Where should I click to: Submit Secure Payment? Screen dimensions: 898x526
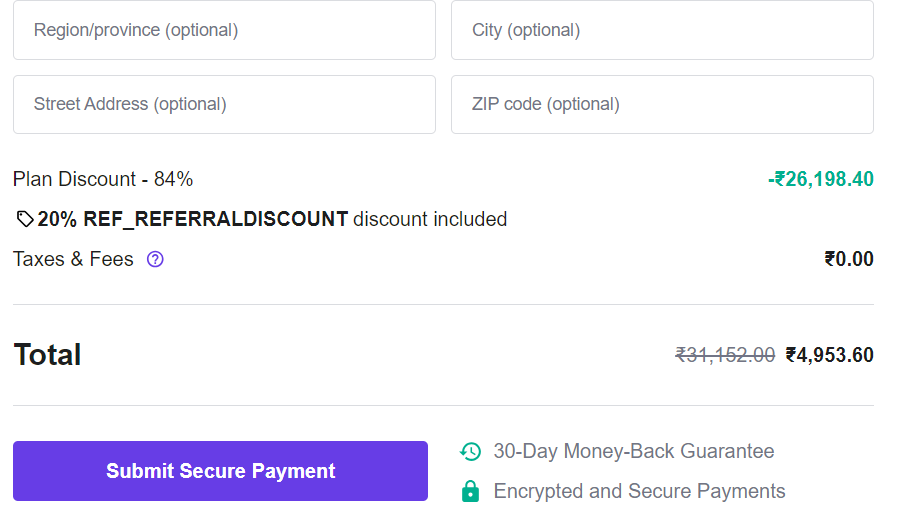tap(220, 471)
